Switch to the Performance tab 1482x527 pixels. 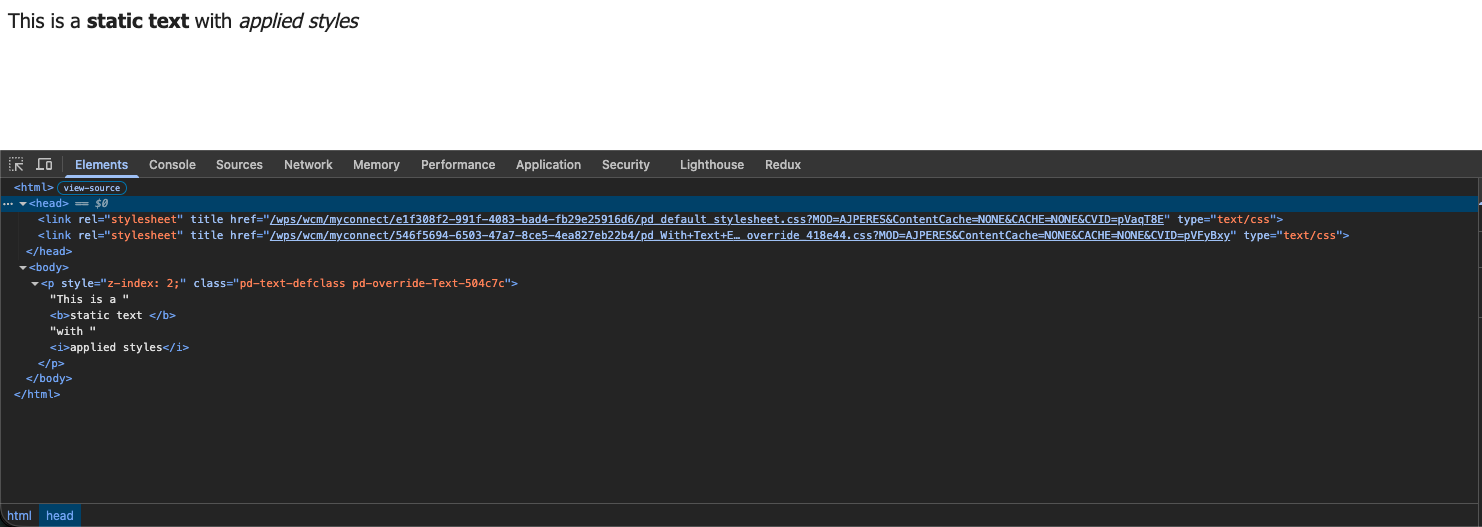(458, 164)
